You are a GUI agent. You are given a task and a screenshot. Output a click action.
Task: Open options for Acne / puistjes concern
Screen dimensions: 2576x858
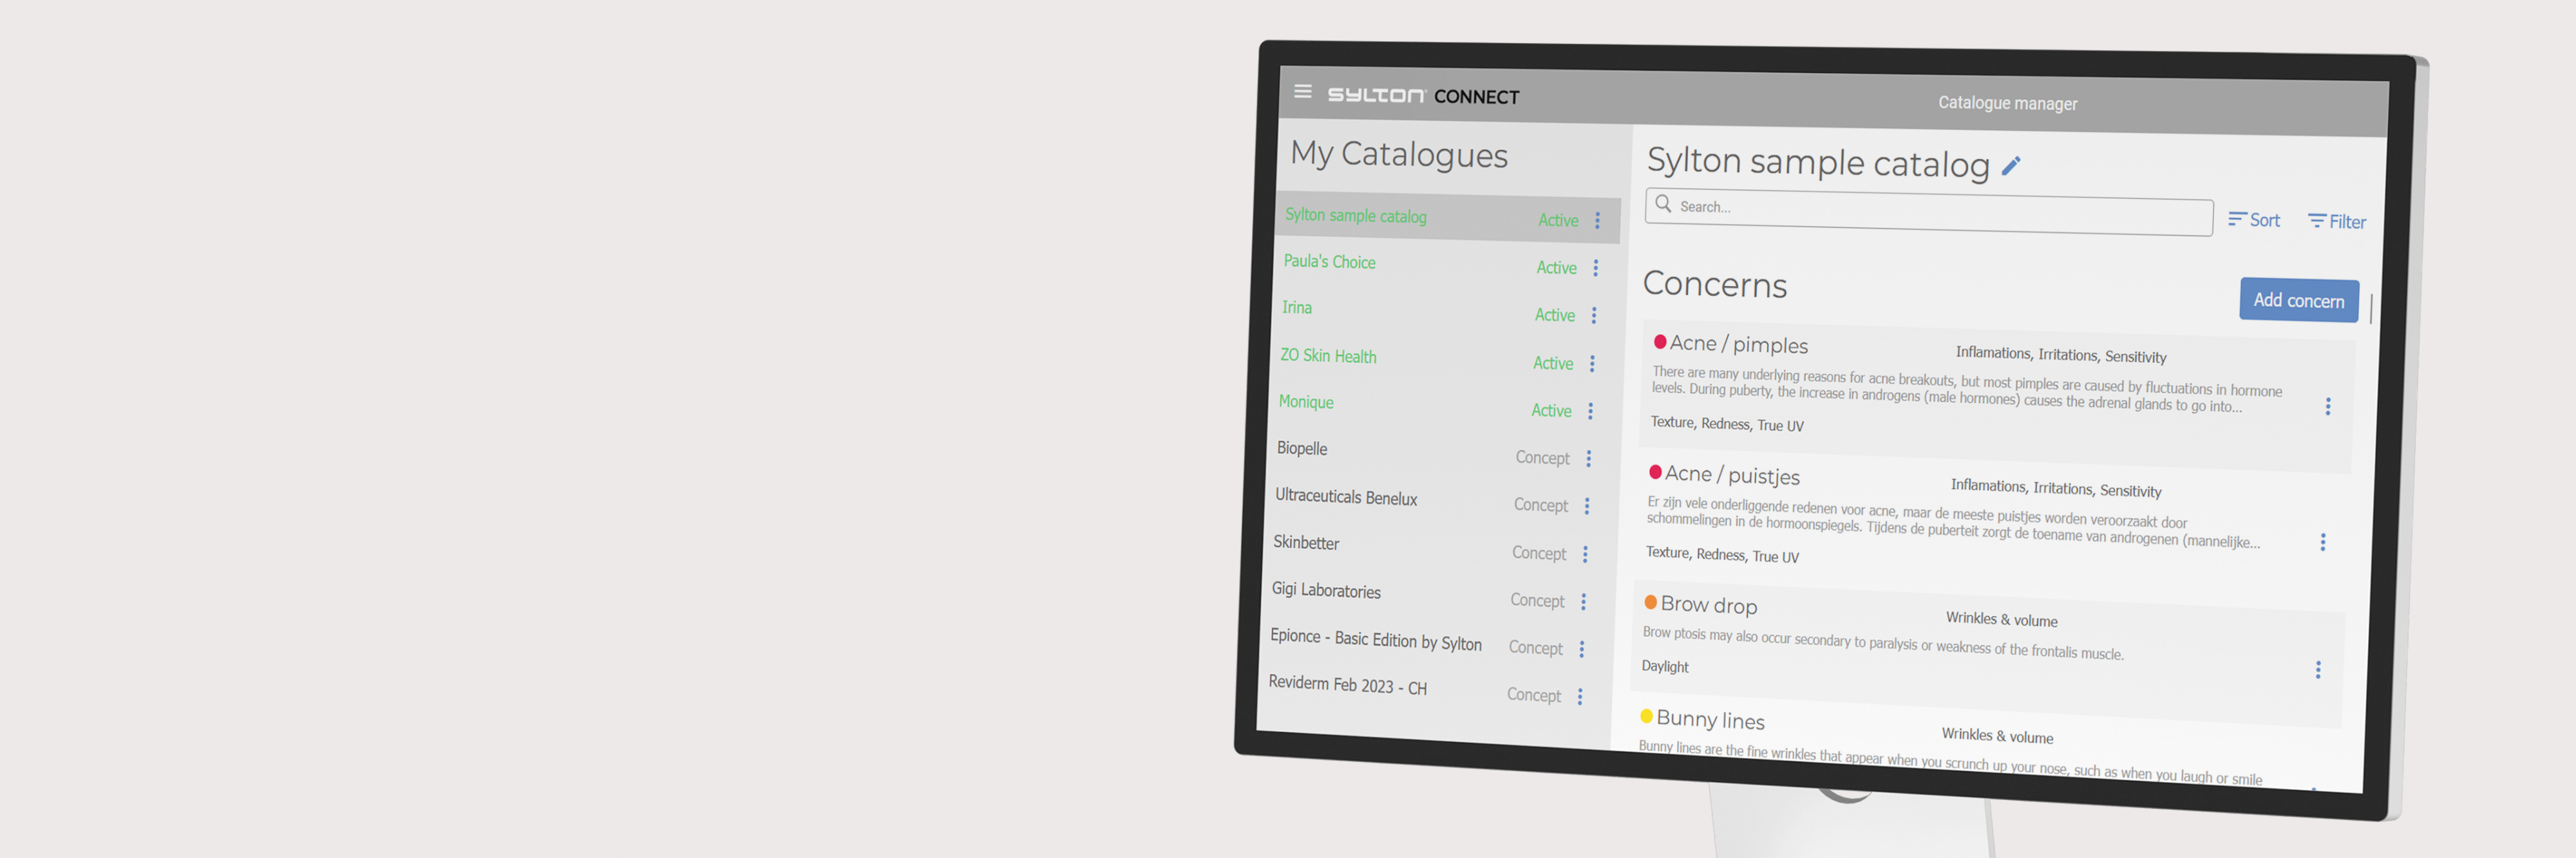pyautogui.click(x=2323, y=542)
